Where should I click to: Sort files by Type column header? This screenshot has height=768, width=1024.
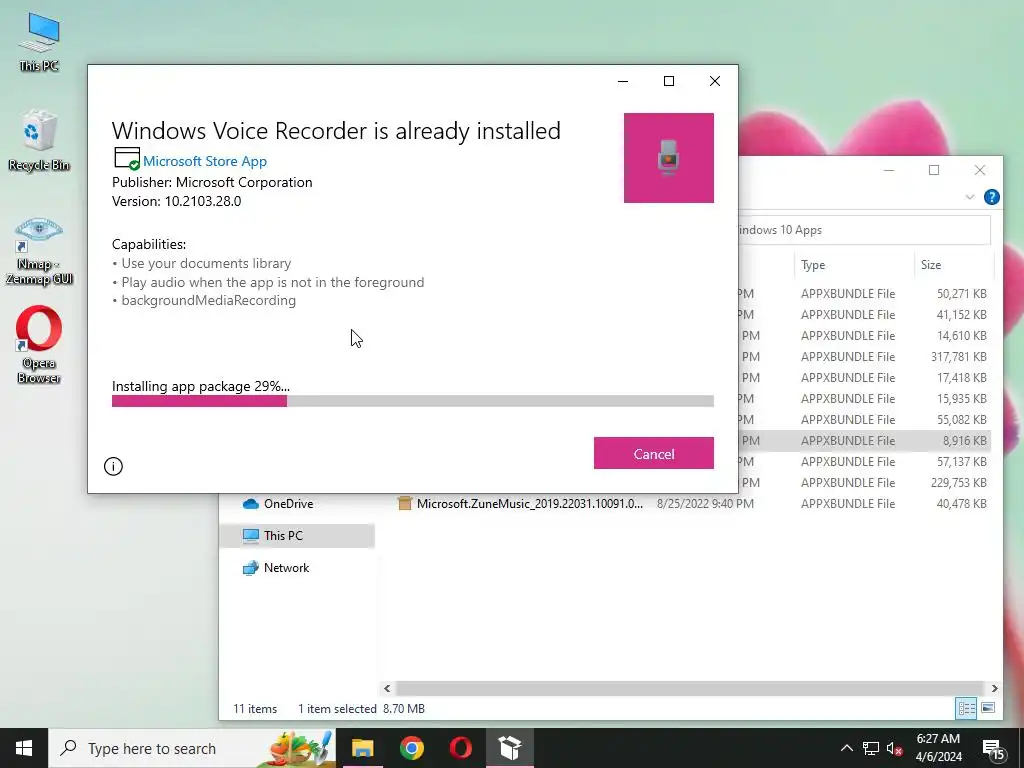click(x=854, y=264)
